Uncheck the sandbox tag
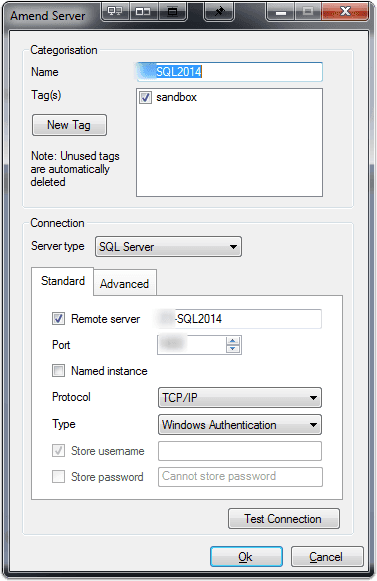The image size is (377, 581). 145,97
